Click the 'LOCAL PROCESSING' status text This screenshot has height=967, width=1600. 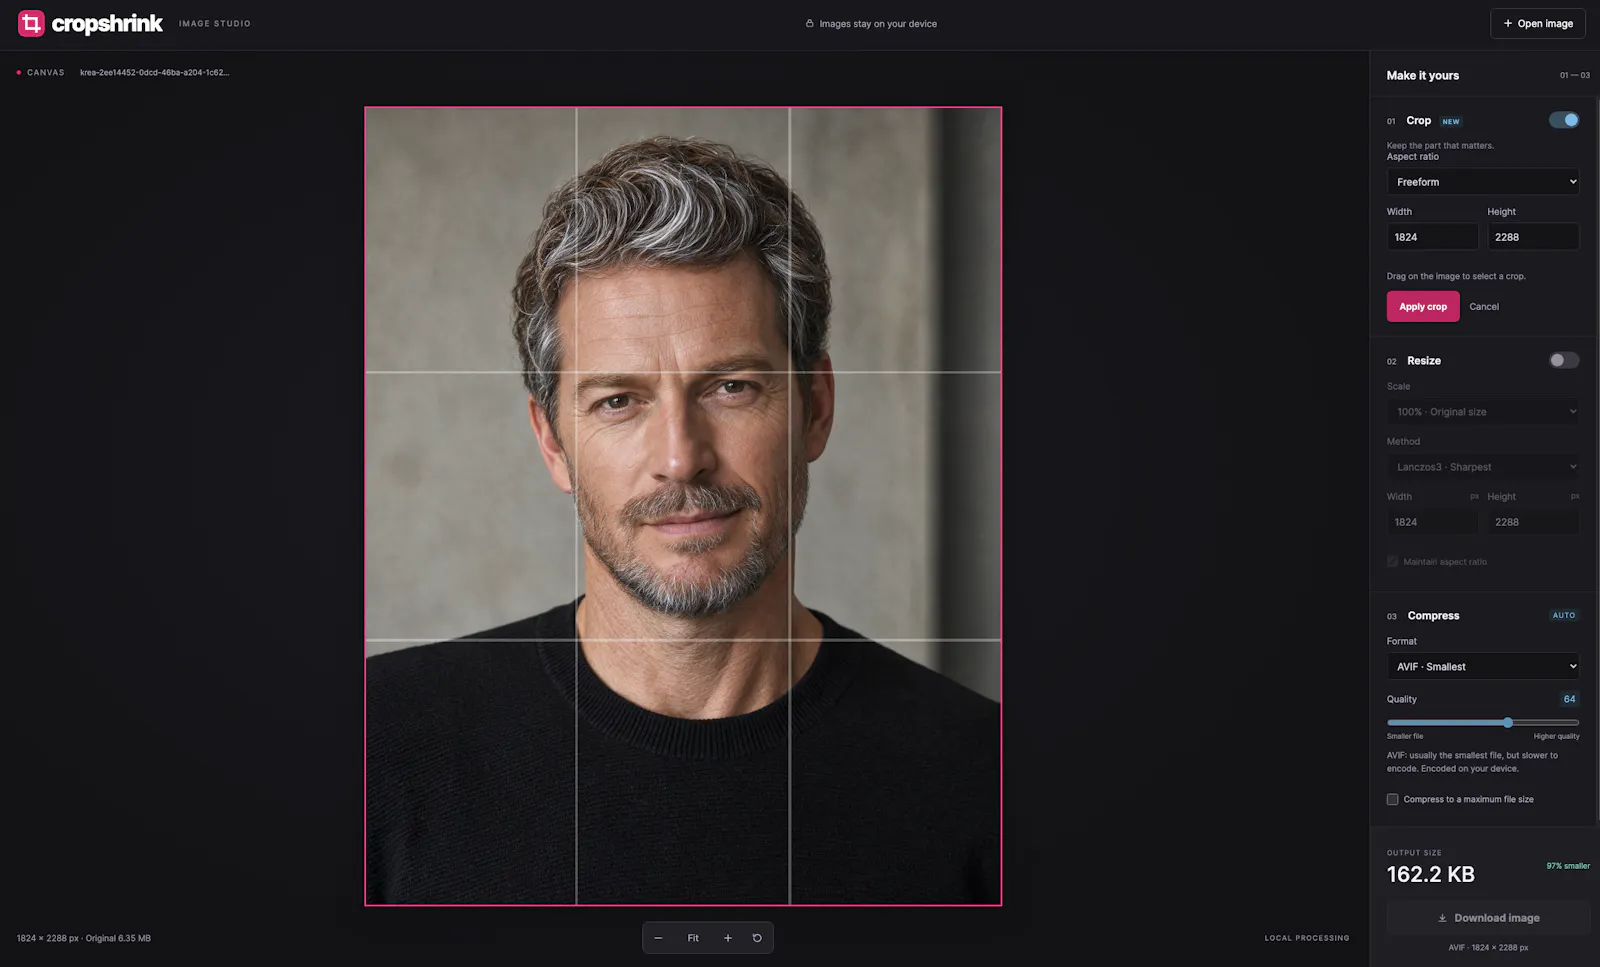pyautogui.click(x=1307, y=938)
